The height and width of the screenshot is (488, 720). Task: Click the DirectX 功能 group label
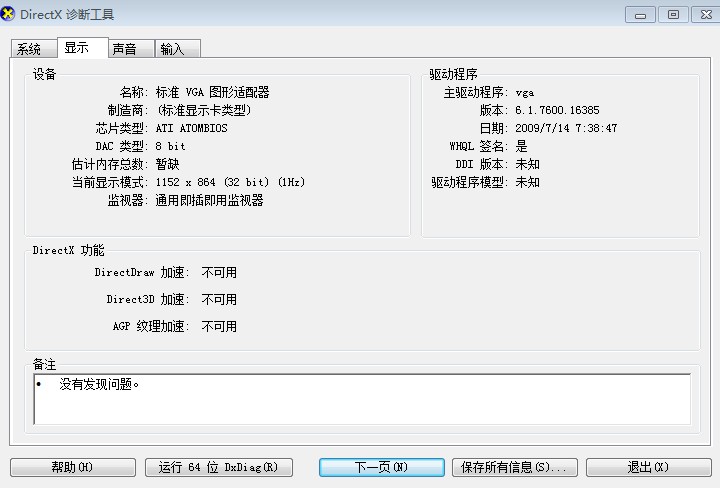(x=68, y=250)
